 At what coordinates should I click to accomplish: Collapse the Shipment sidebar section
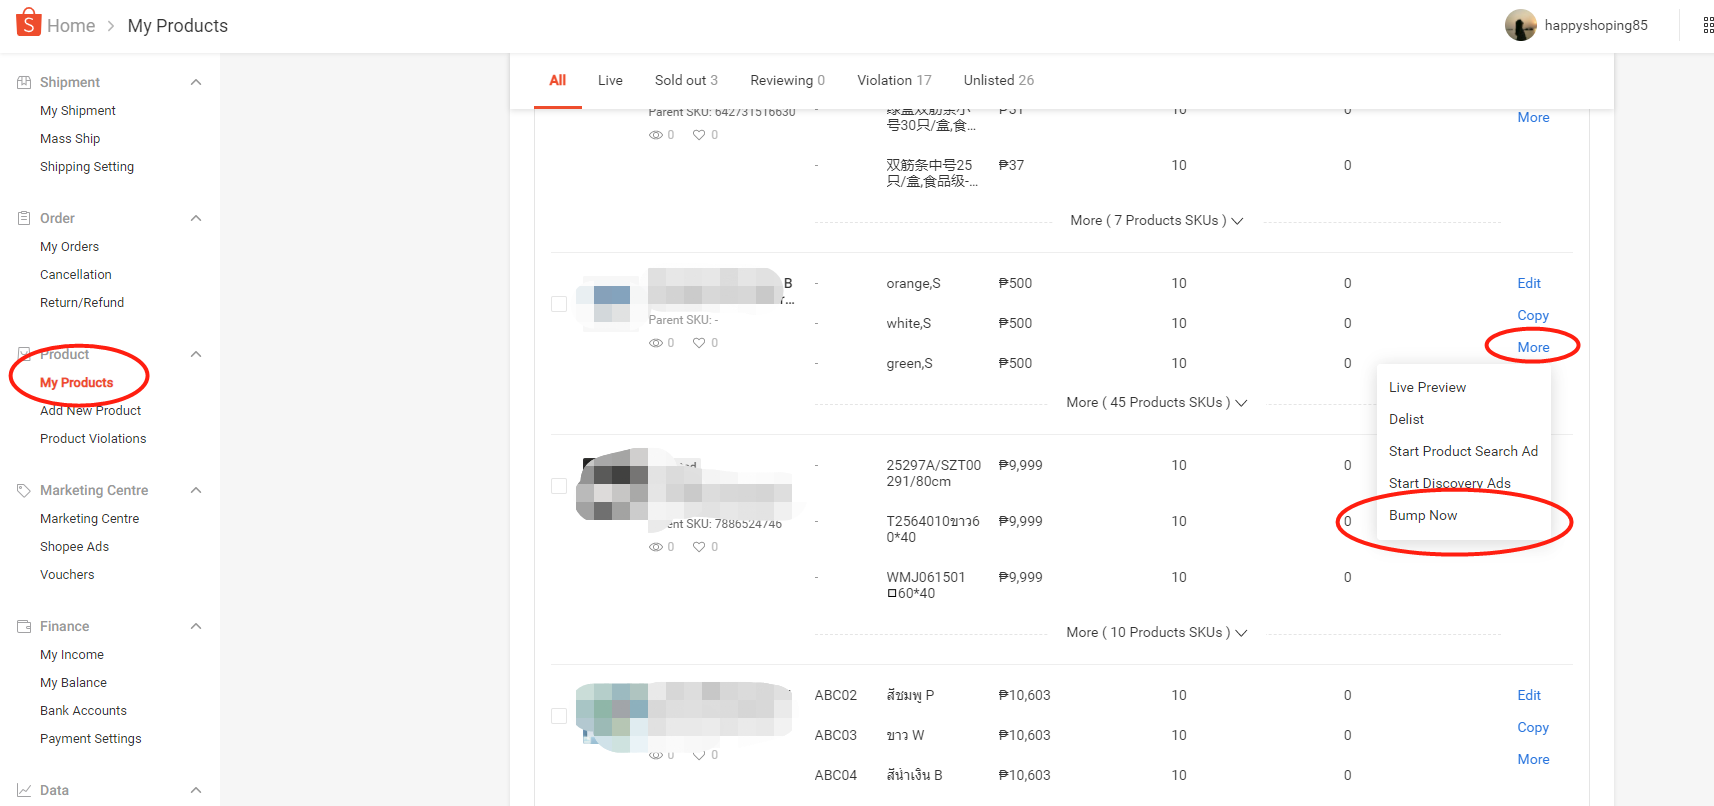(x=196, y=82)
